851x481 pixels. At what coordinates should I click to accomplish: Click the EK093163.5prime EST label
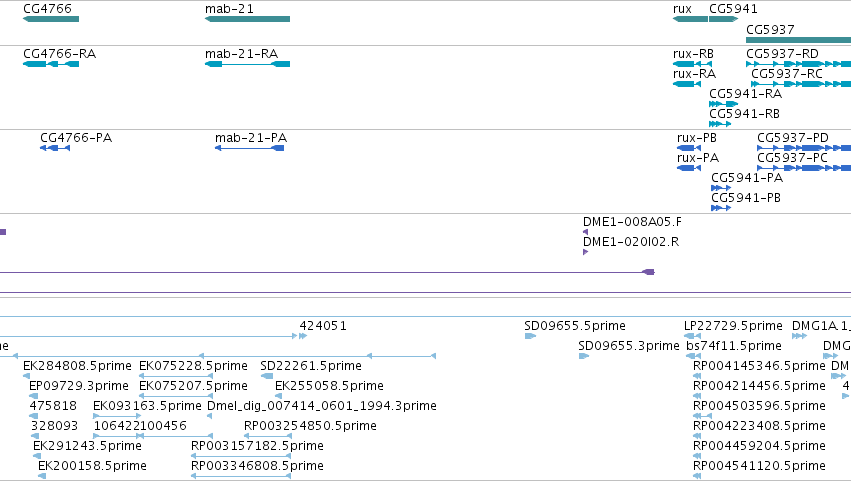pyautogui.click(x=147, y=406)
